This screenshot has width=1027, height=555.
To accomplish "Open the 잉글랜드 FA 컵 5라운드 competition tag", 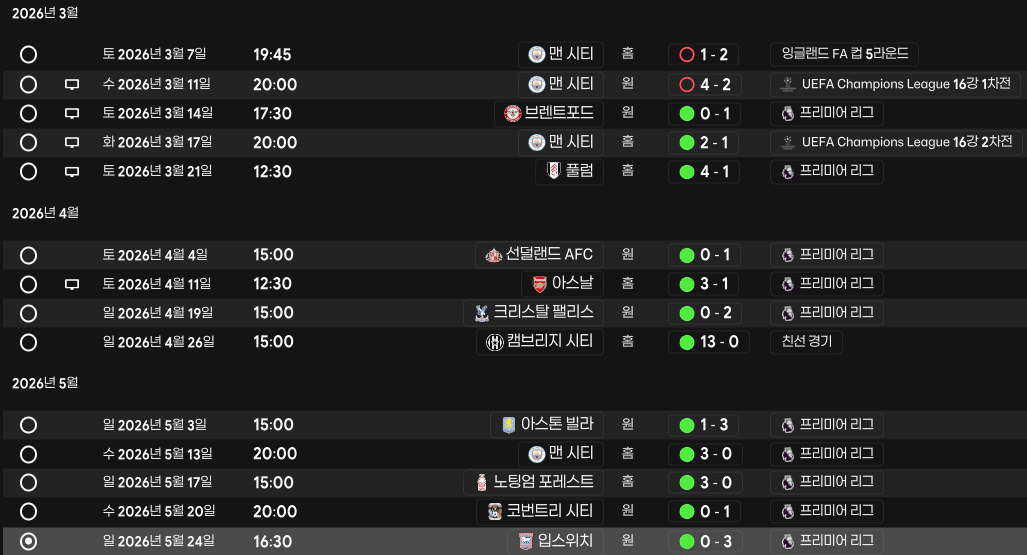I will point(844,54).
